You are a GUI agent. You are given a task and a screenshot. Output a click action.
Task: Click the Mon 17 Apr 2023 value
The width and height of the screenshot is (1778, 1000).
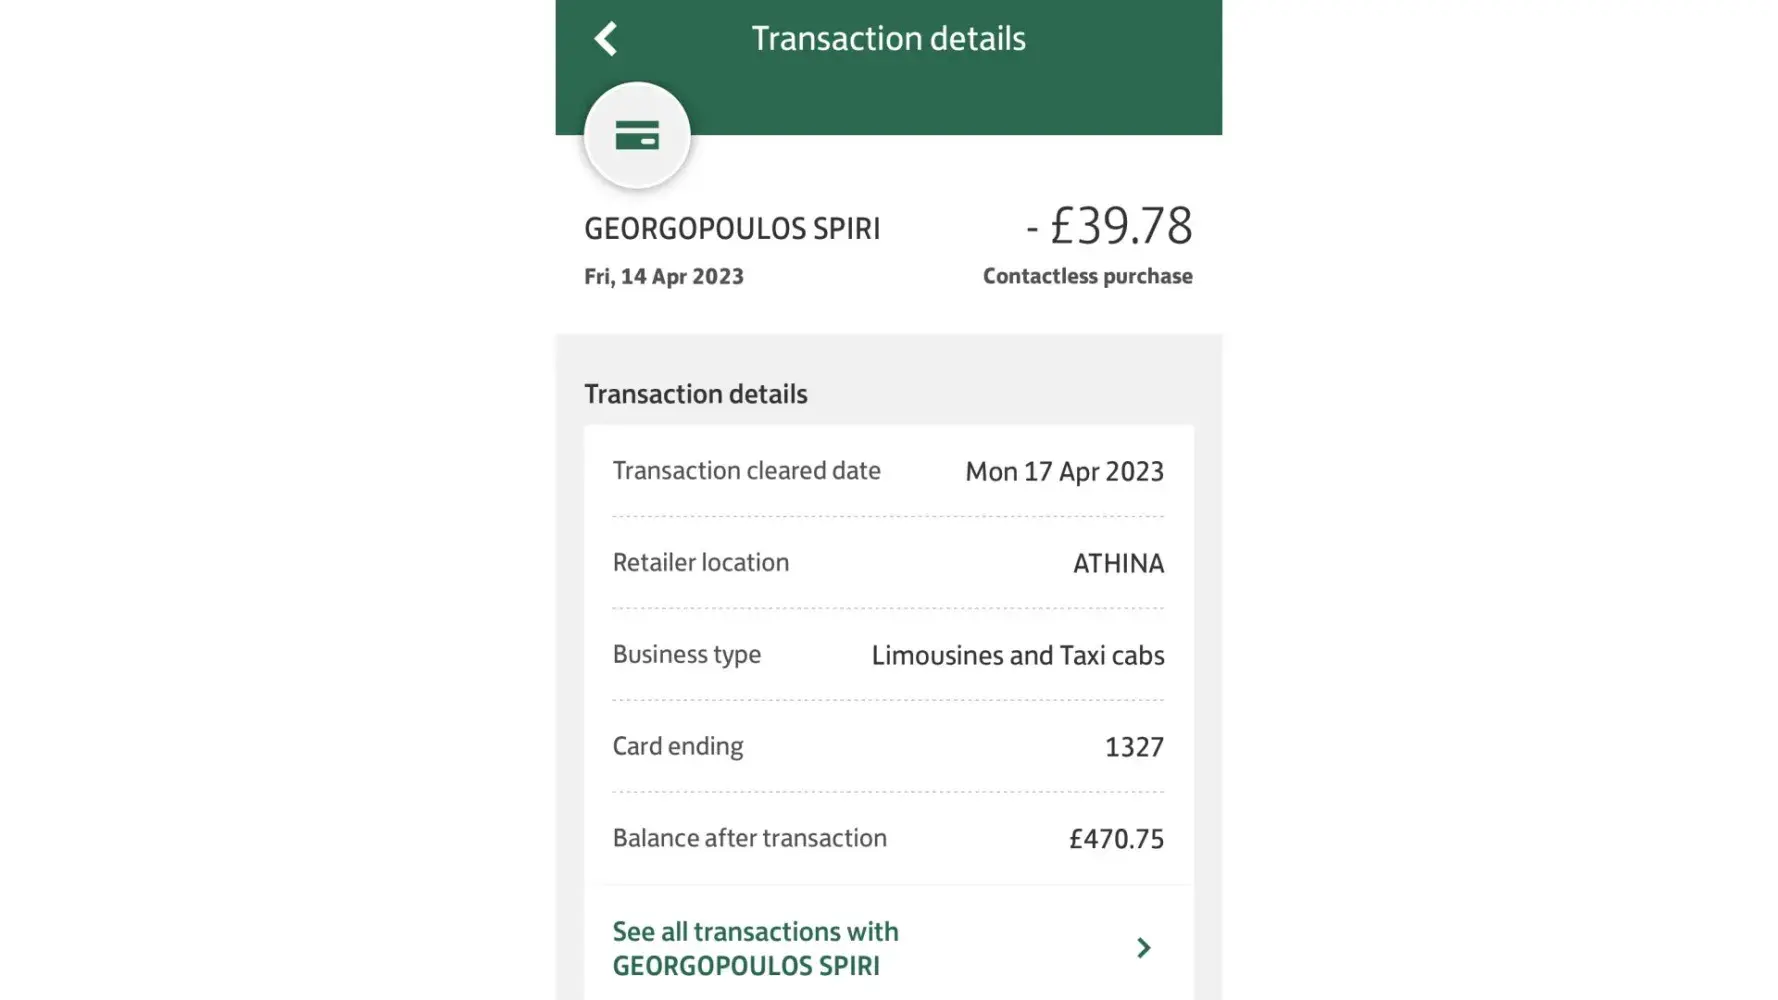[x=1064, y=472]
